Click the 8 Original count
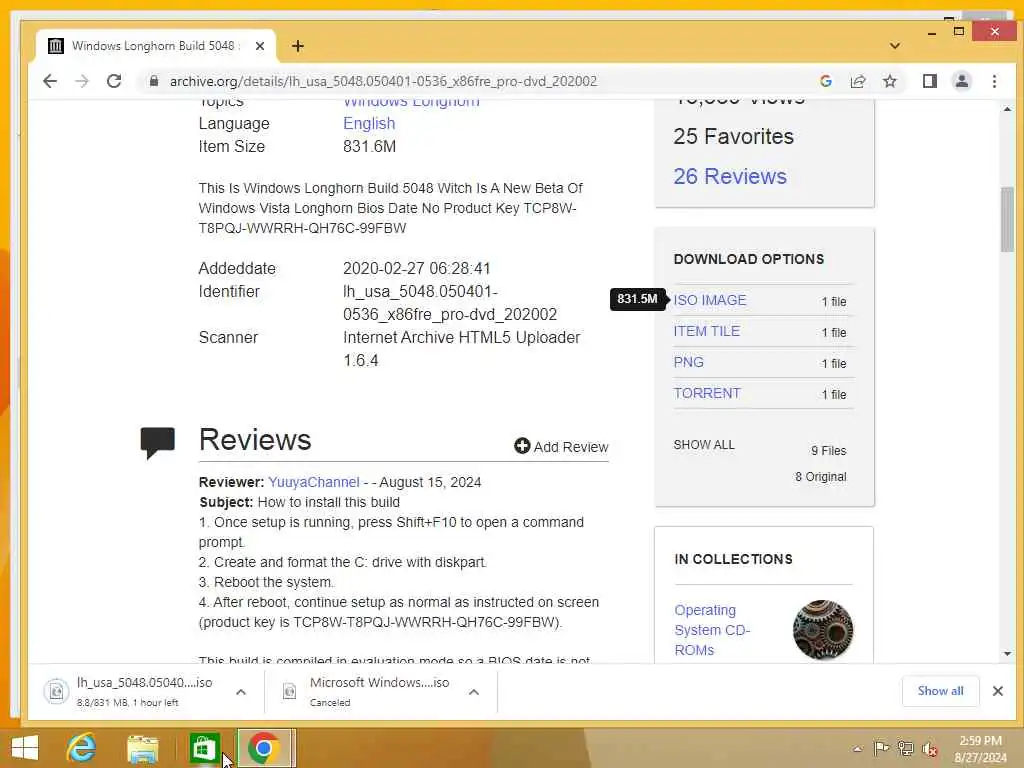 (820, 477)
